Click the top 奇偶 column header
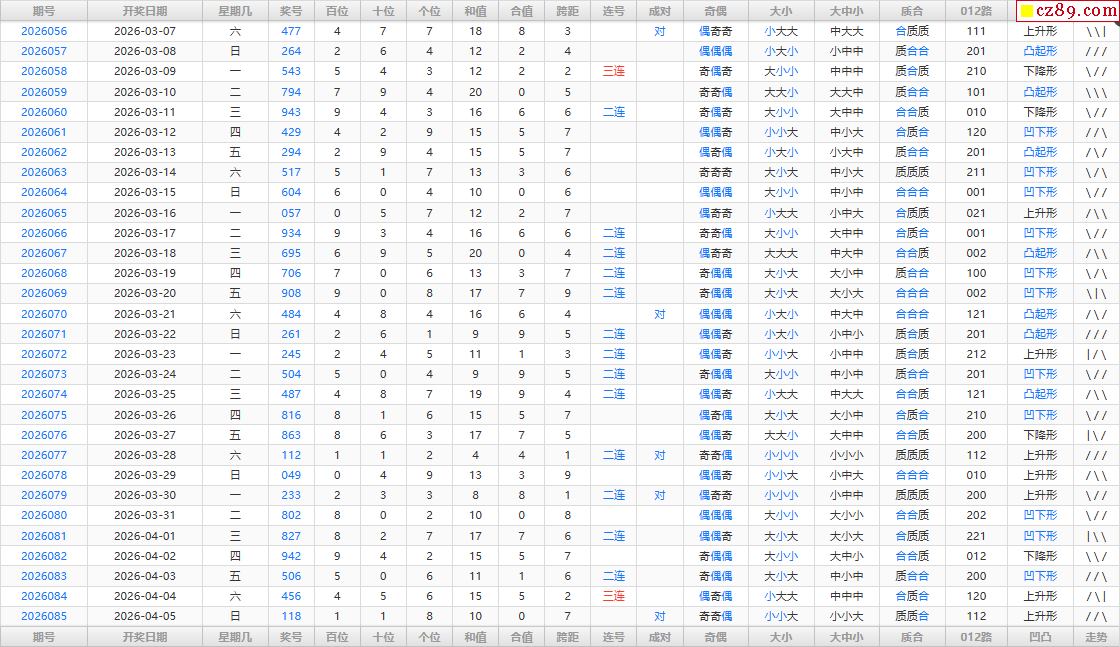 tap(715, 11)
